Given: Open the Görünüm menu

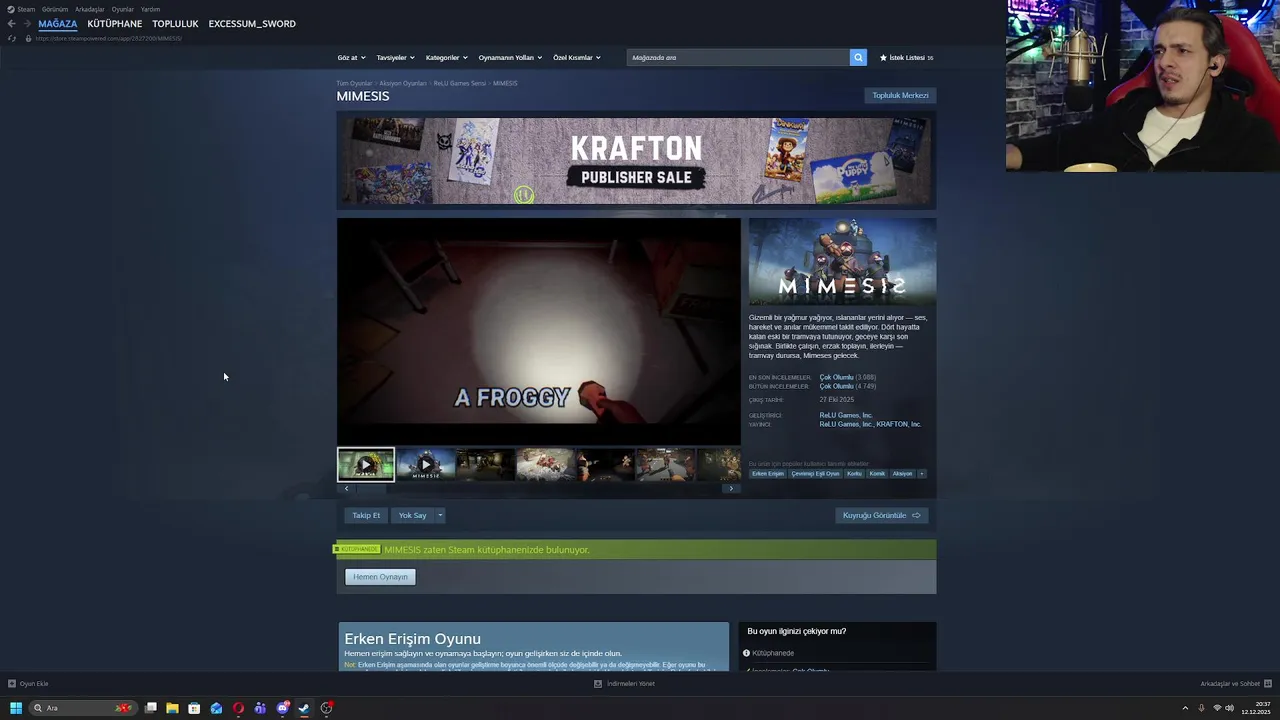Looking at the screenshot, I should pos(55,9).
